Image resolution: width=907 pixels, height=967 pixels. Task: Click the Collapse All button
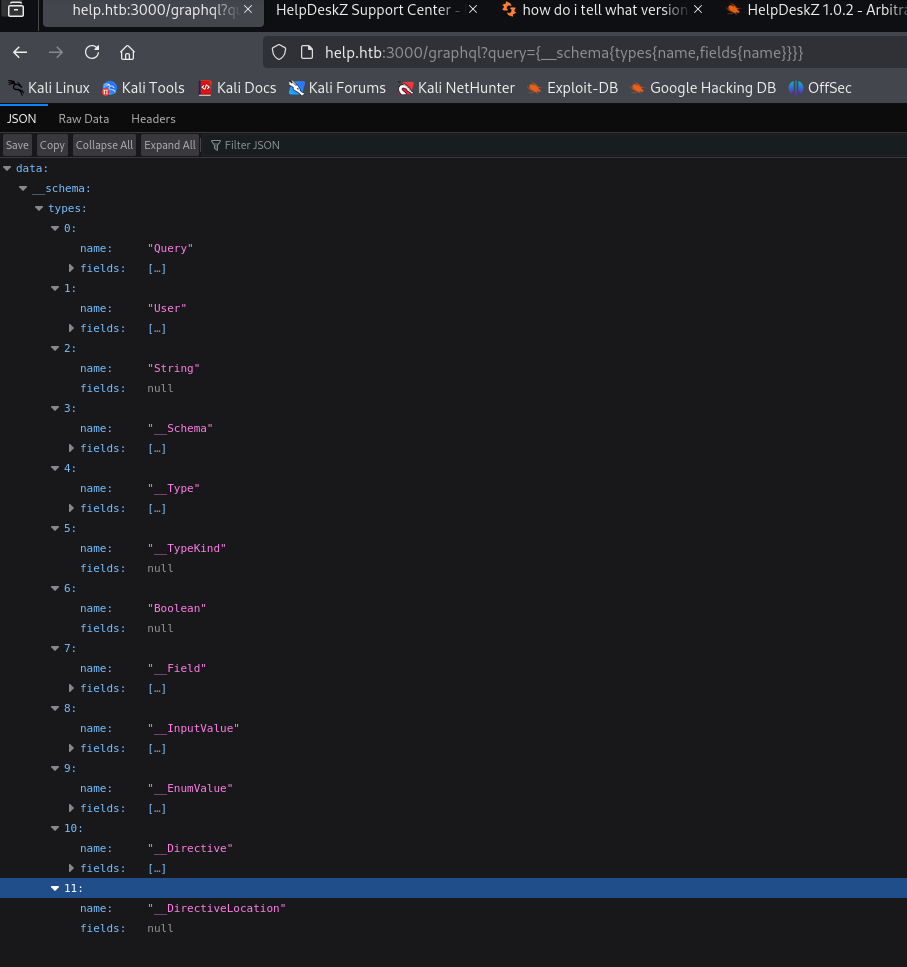click(104, 145)
